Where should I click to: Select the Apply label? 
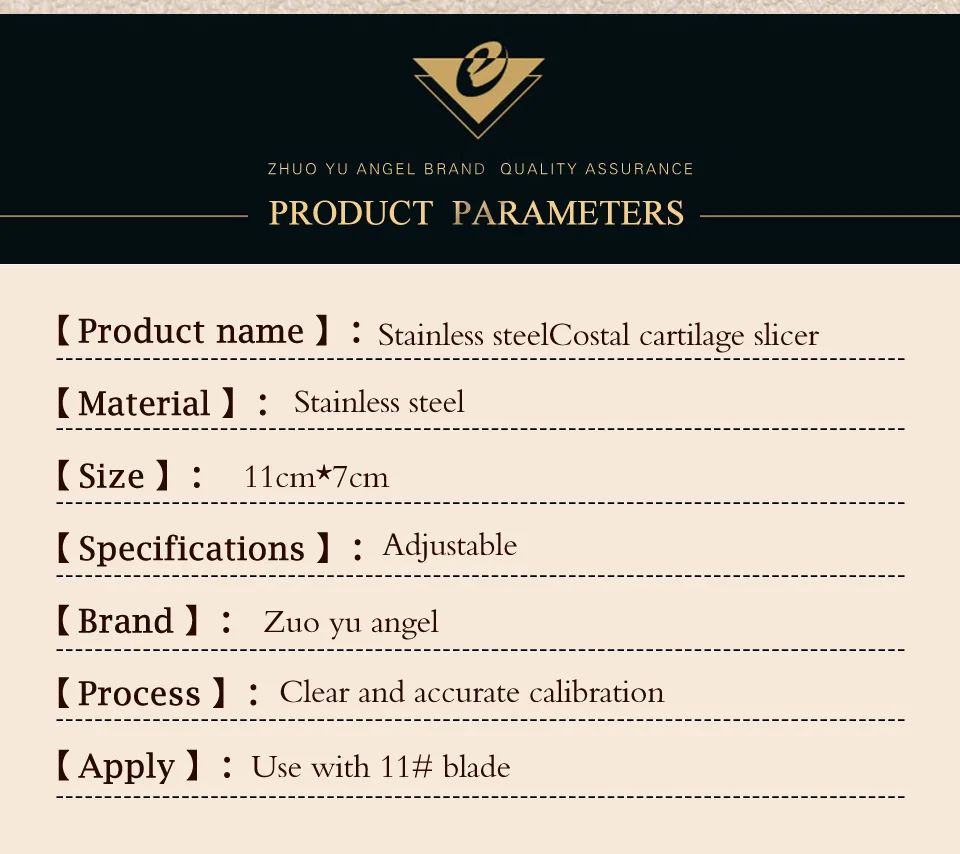tap(127, 766)
